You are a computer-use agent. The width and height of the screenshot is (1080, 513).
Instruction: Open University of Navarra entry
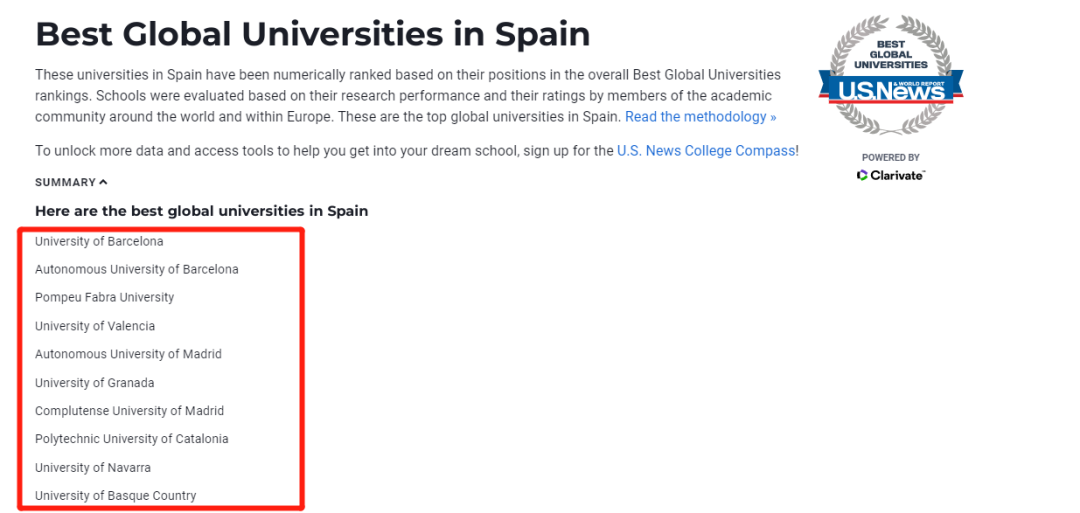93,468
